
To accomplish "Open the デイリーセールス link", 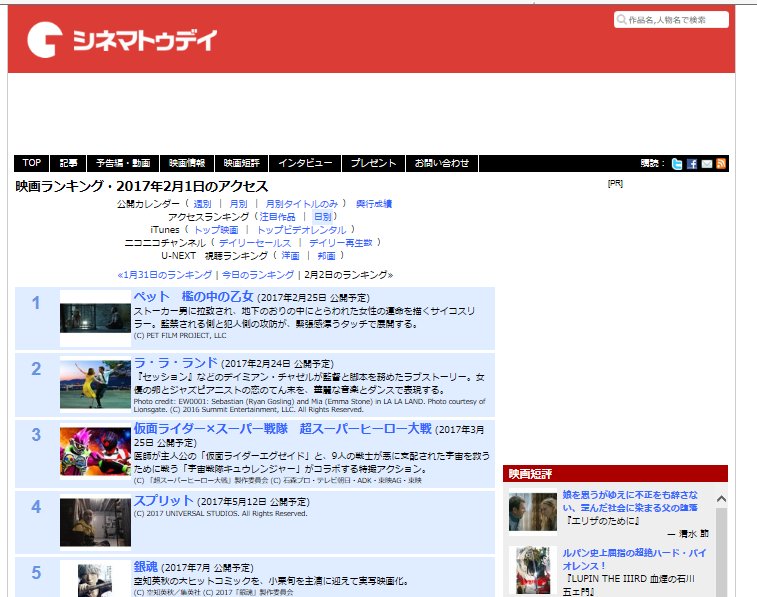I will 255,243.
